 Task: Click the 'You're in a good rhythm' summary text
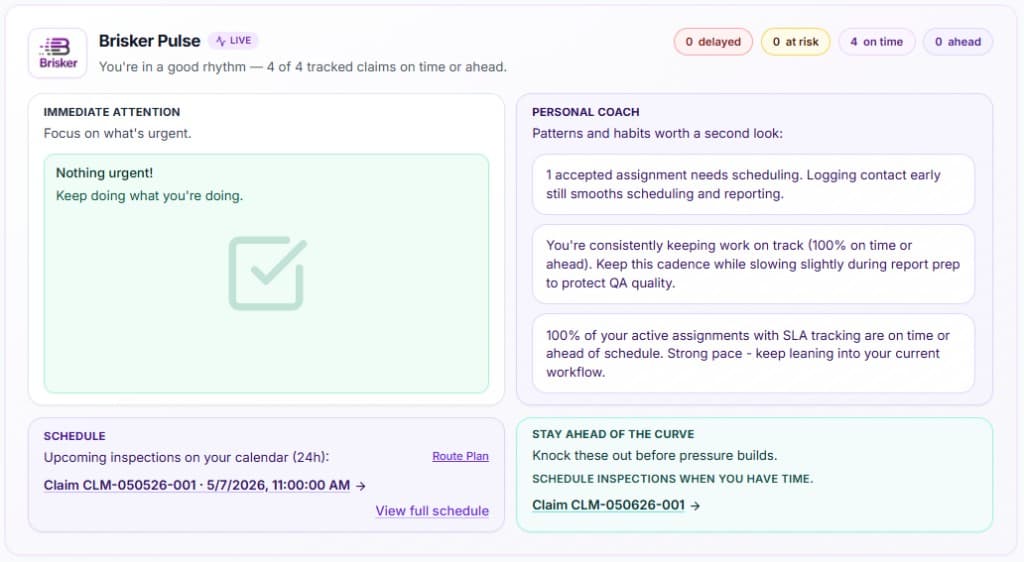pyautogui.click(x=302, y=67)
